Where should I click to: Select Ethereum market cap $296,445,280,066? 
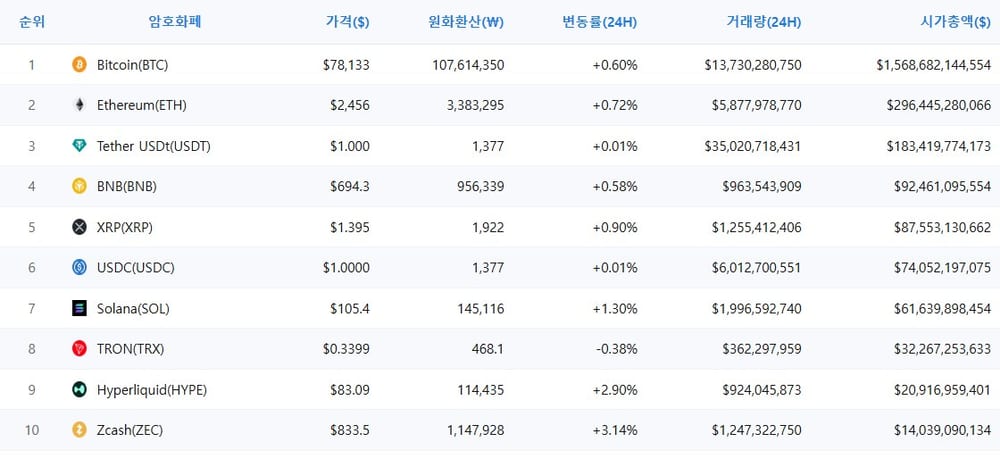939,106
